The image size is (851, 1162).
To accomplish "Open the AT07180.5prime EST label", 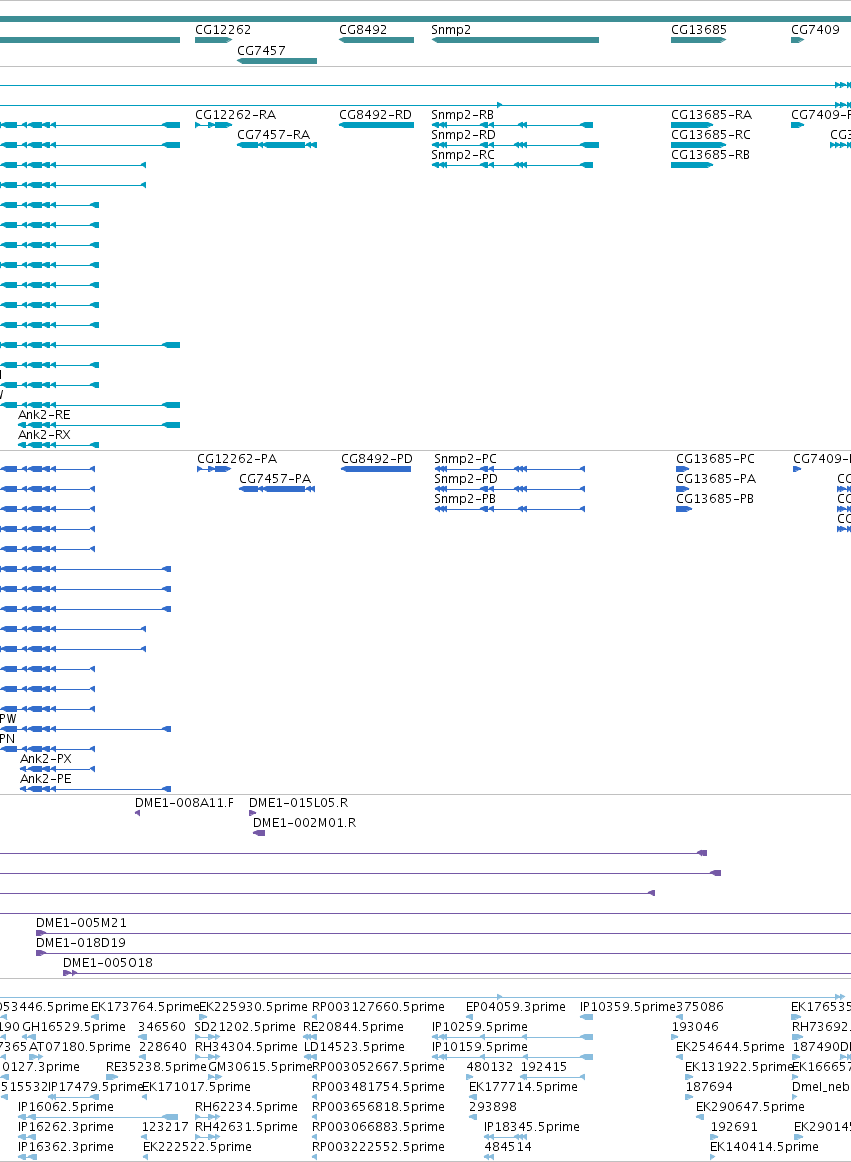I will pyautogui.click(x=79, y=1047).
